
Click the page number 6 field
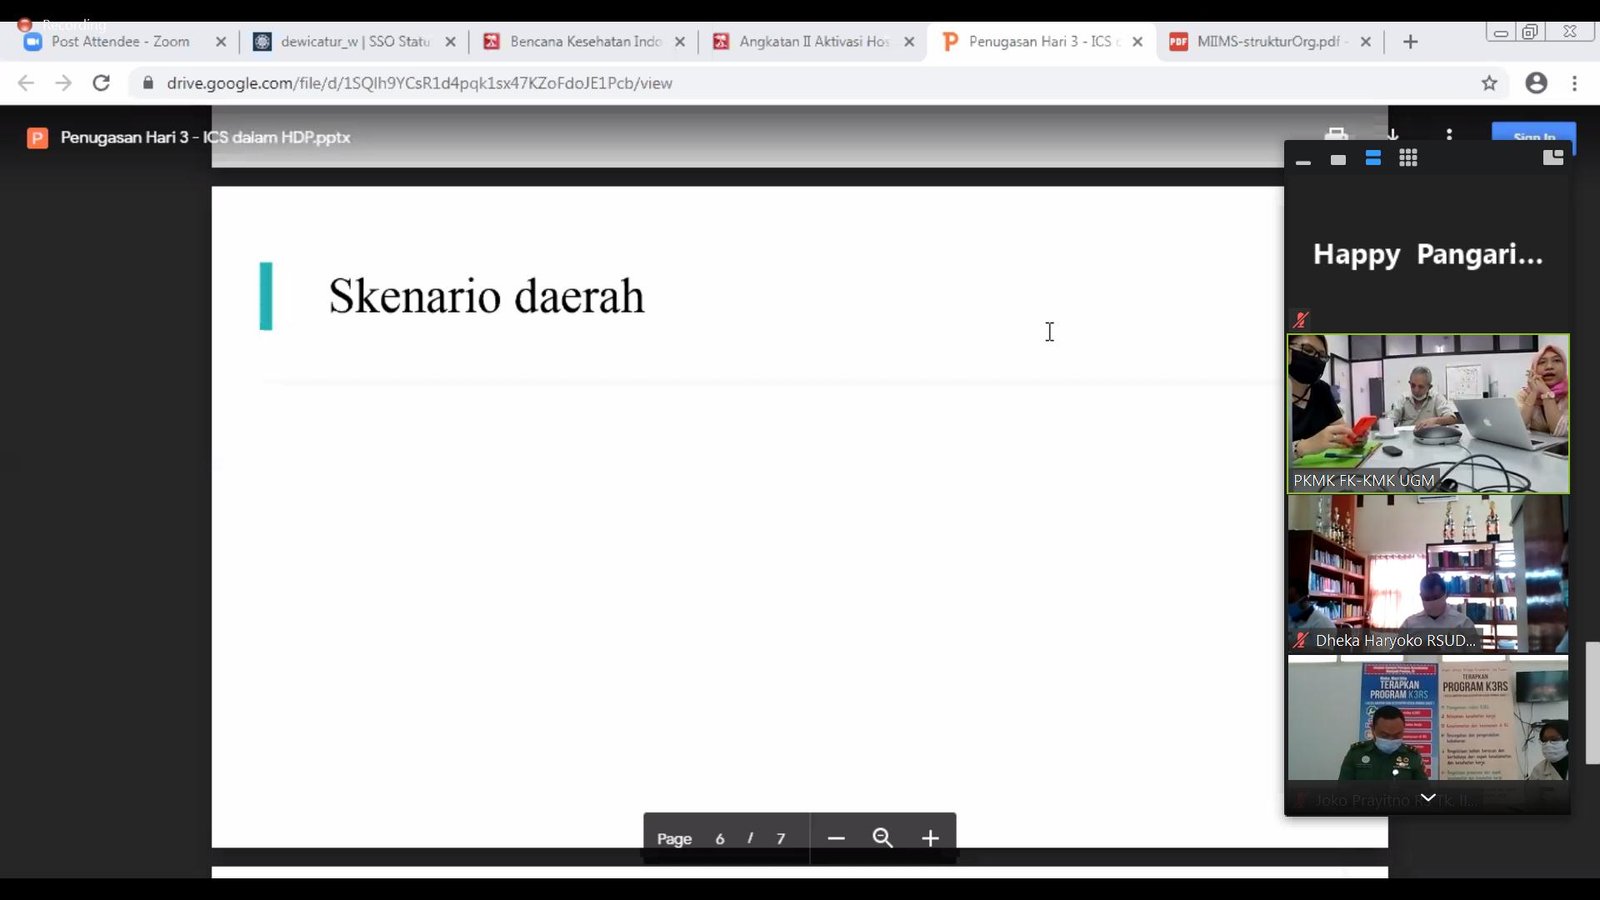(x=719, y=839)
